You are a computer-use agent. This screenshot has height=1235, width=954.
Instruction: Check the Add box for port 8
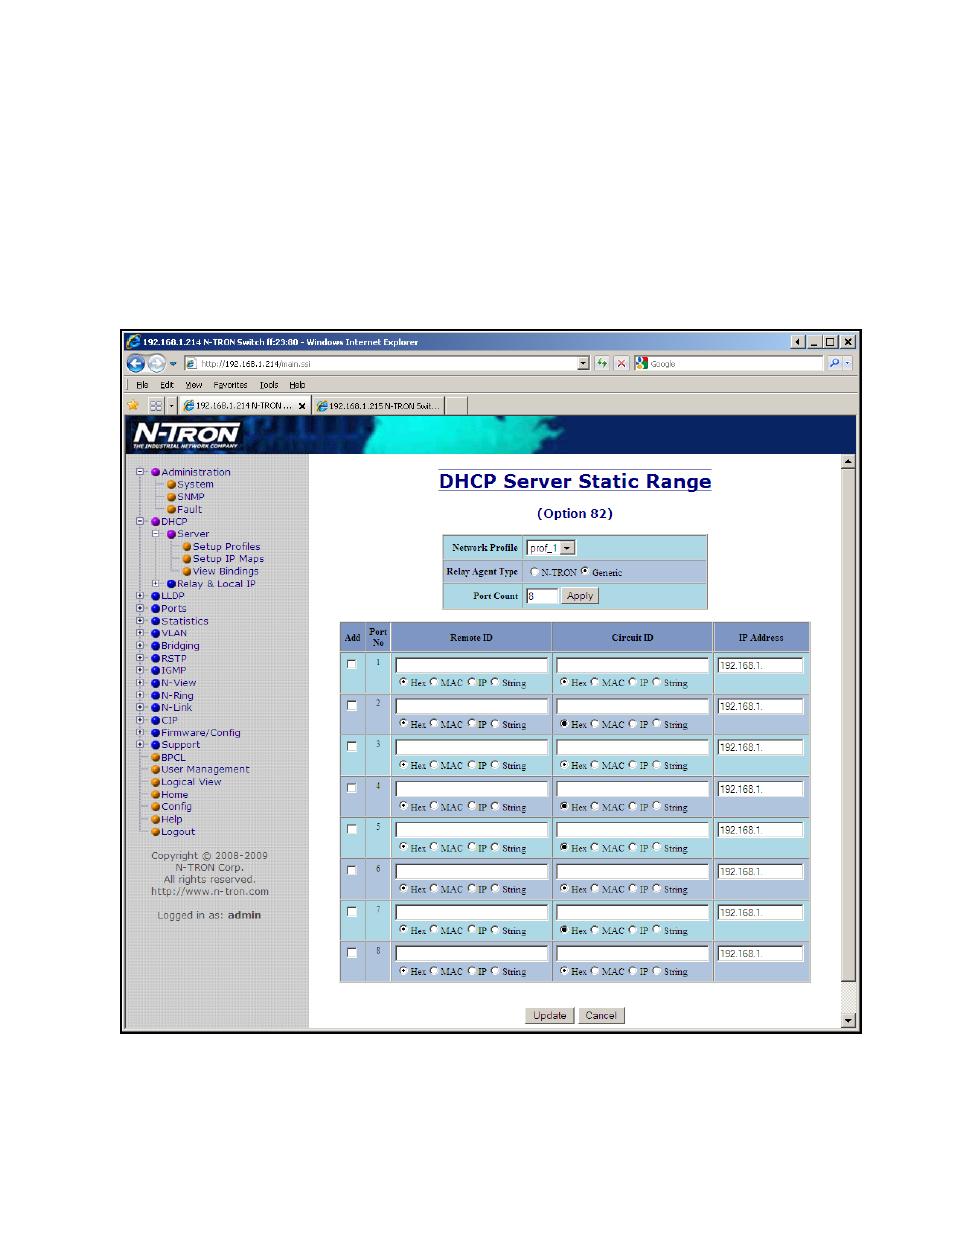pyautogui.click(x=352, y=953)
